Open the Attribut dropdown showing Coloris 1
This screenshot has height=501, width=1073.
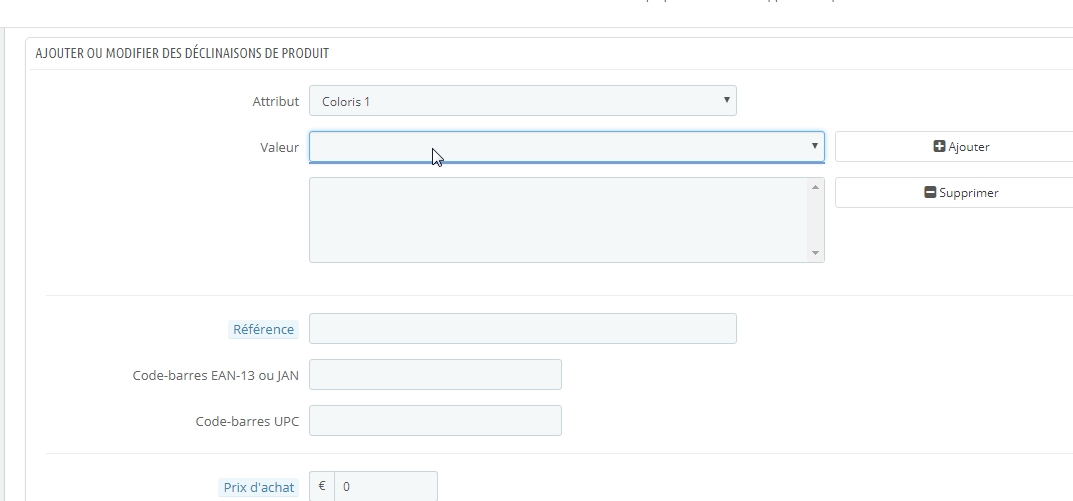(523, 101)
